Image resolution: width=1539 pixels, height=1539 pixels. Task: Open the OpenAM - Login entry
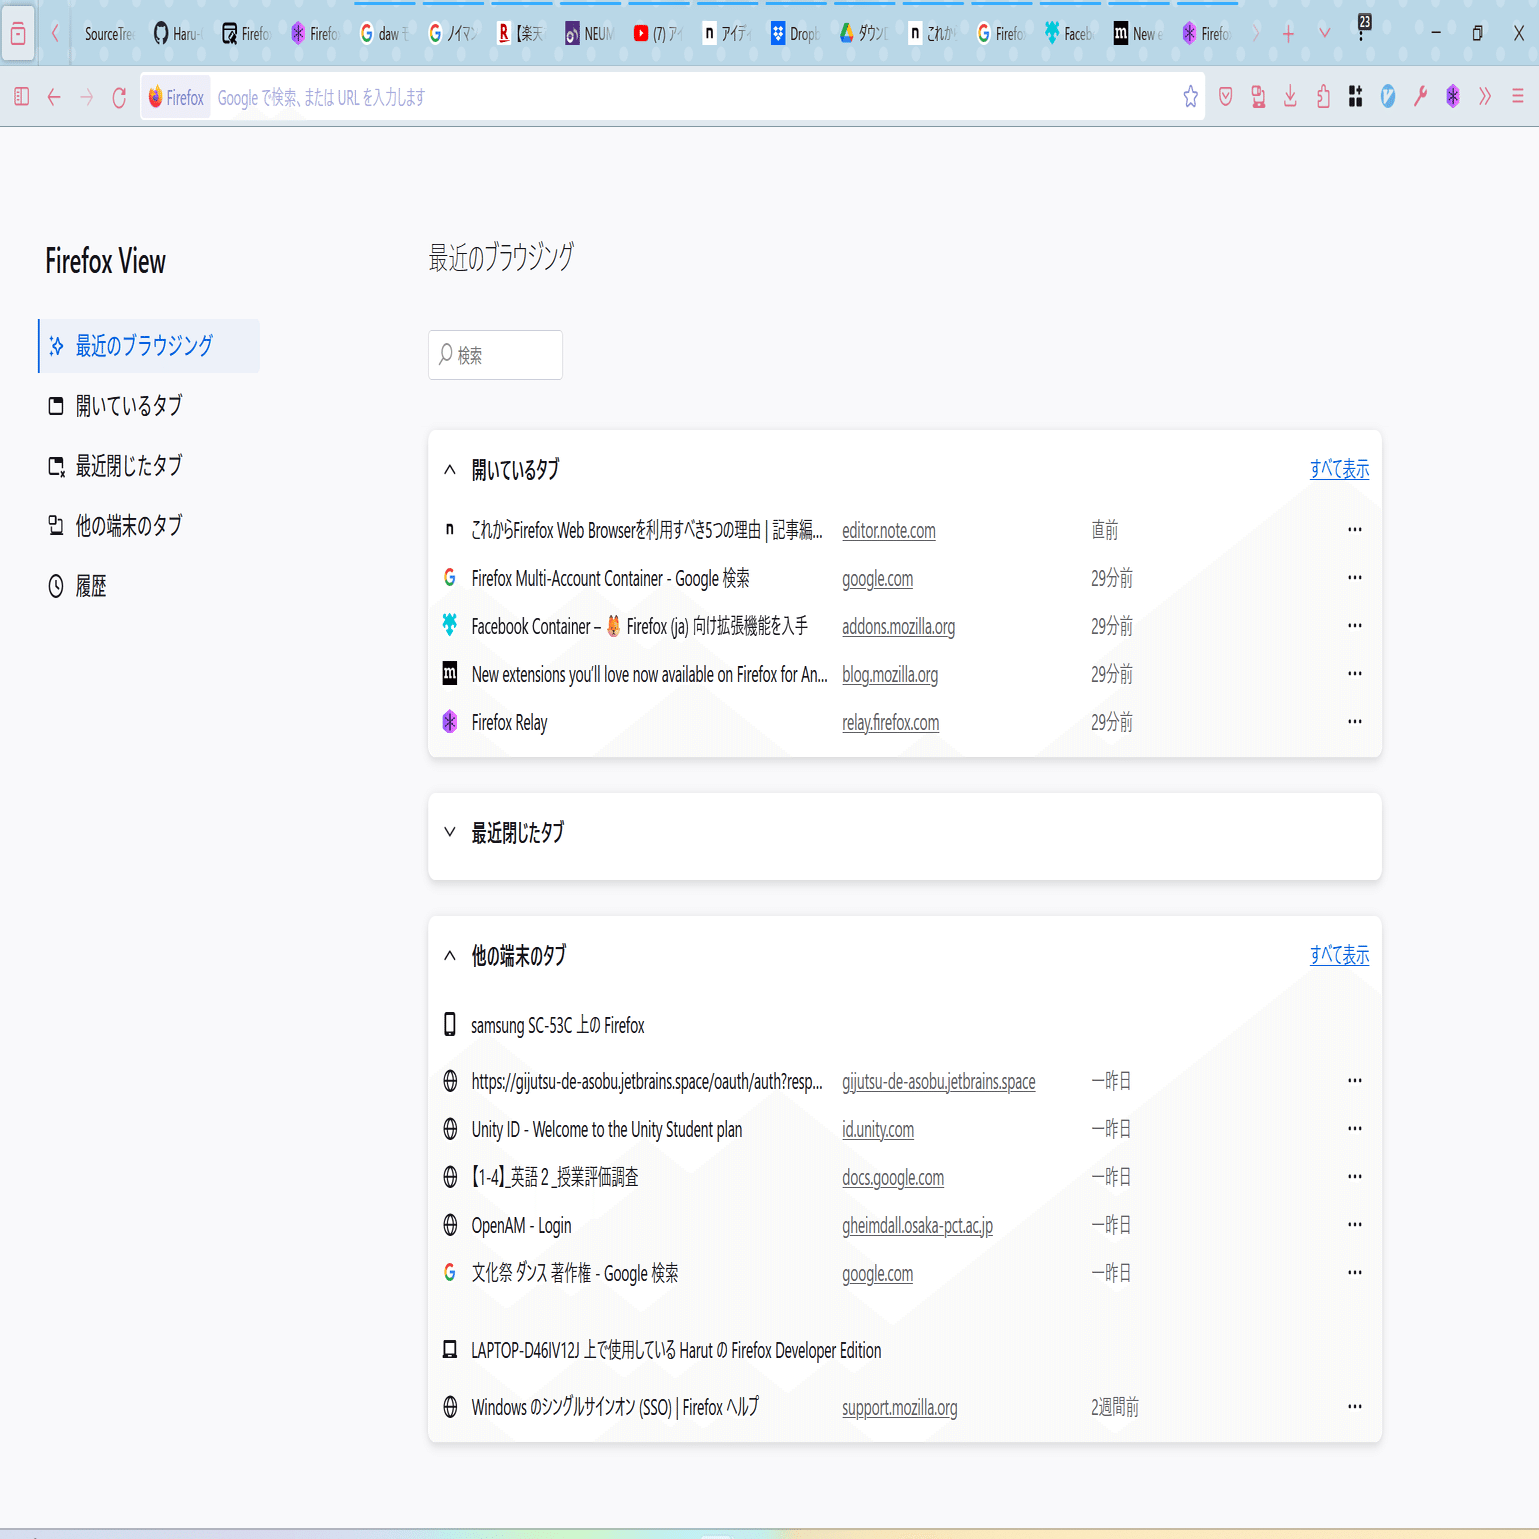click(x=521, y=1226)
